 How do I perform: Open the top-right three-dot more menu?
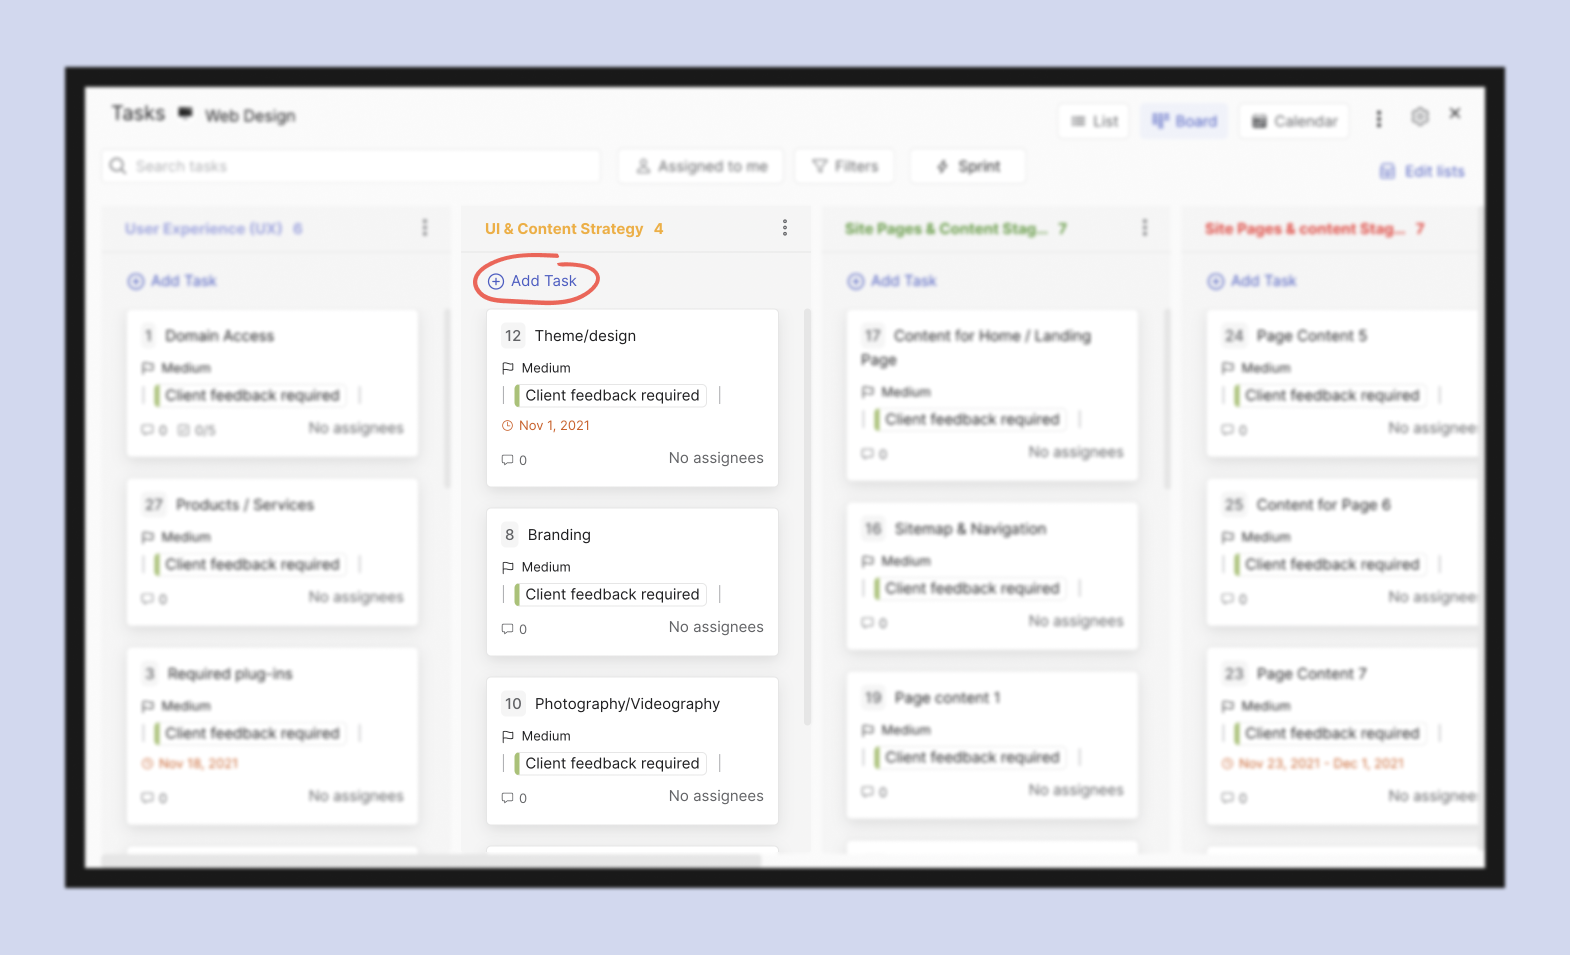coord(1379,119)
